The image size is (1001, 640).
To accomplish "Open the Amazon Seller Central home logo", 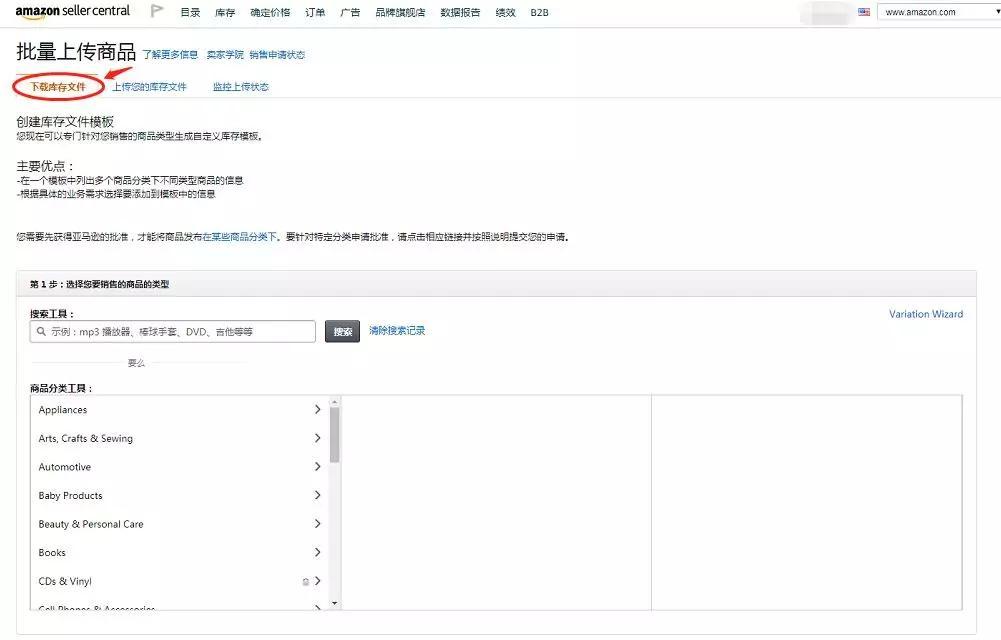I will (72, 11).
